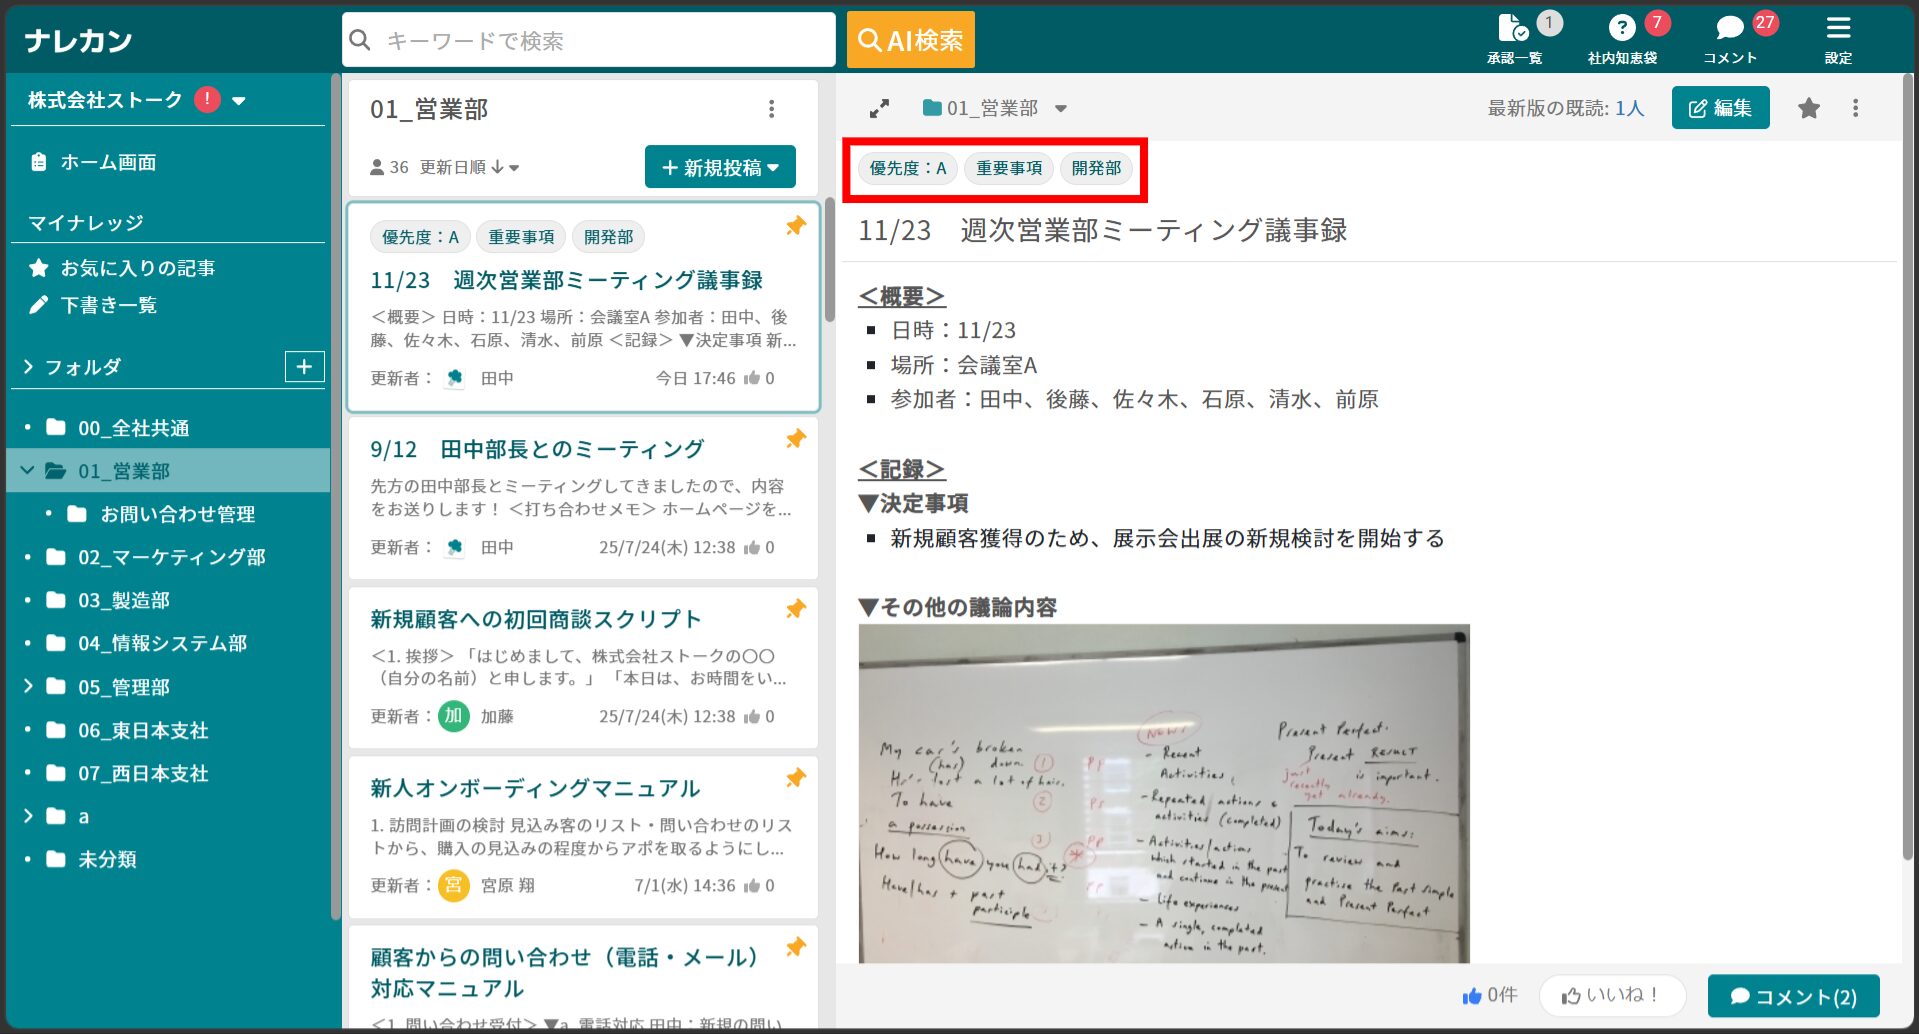Open the 9/12 田中部長とのミーティング article
Screen dimensions: 1919x1034
pos(537,450)
